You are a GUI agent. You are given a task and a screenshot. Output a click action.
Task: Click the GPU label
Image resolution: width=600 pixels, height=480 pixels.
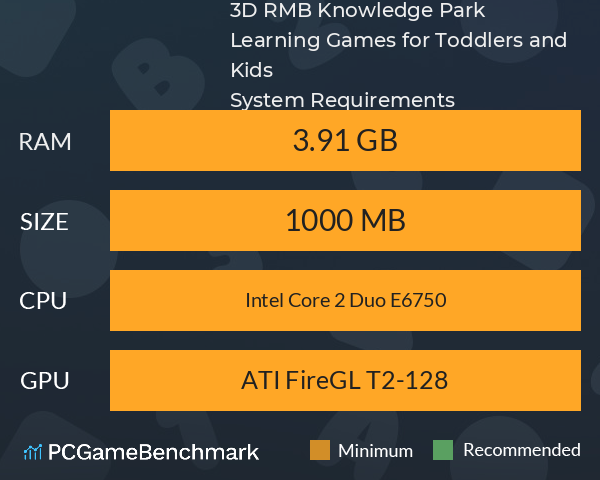point(44,380)
